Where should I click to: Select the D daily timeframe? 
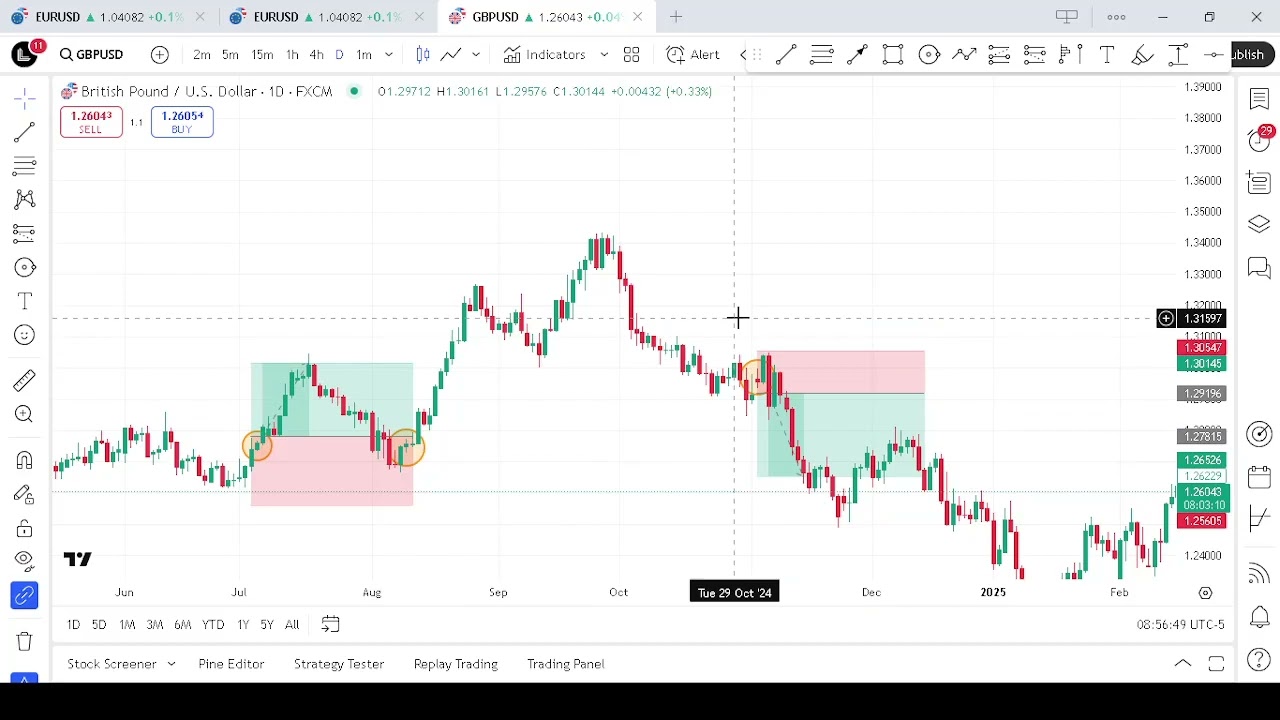click(x=339, y=55)
